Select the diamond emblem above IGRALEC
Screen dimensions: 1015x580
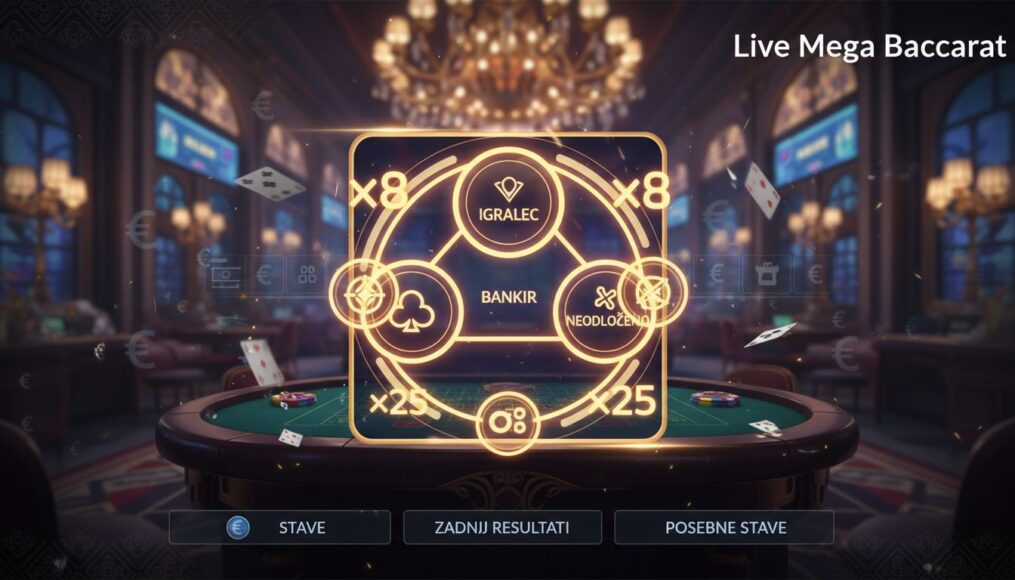[508, 188]
